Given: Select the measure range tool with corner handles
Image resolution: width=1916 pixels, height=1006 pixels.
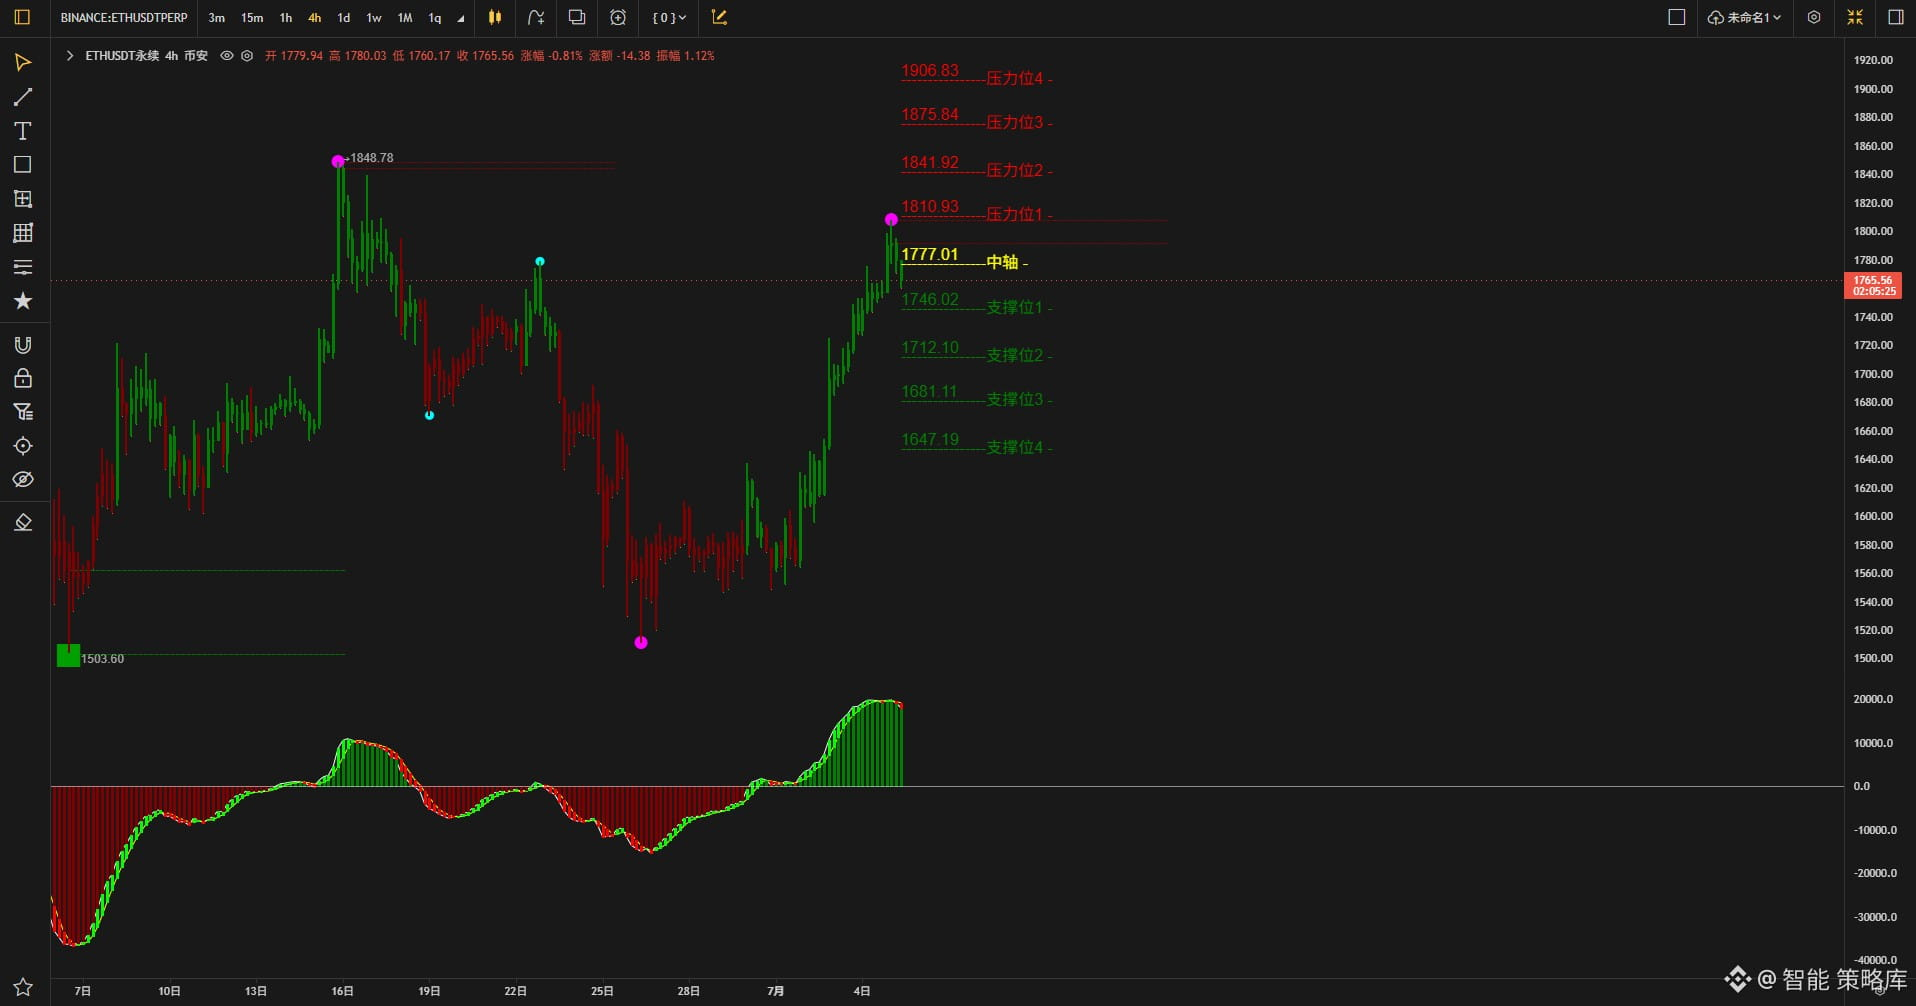Looking at the screenshot, I should [23, 199].
